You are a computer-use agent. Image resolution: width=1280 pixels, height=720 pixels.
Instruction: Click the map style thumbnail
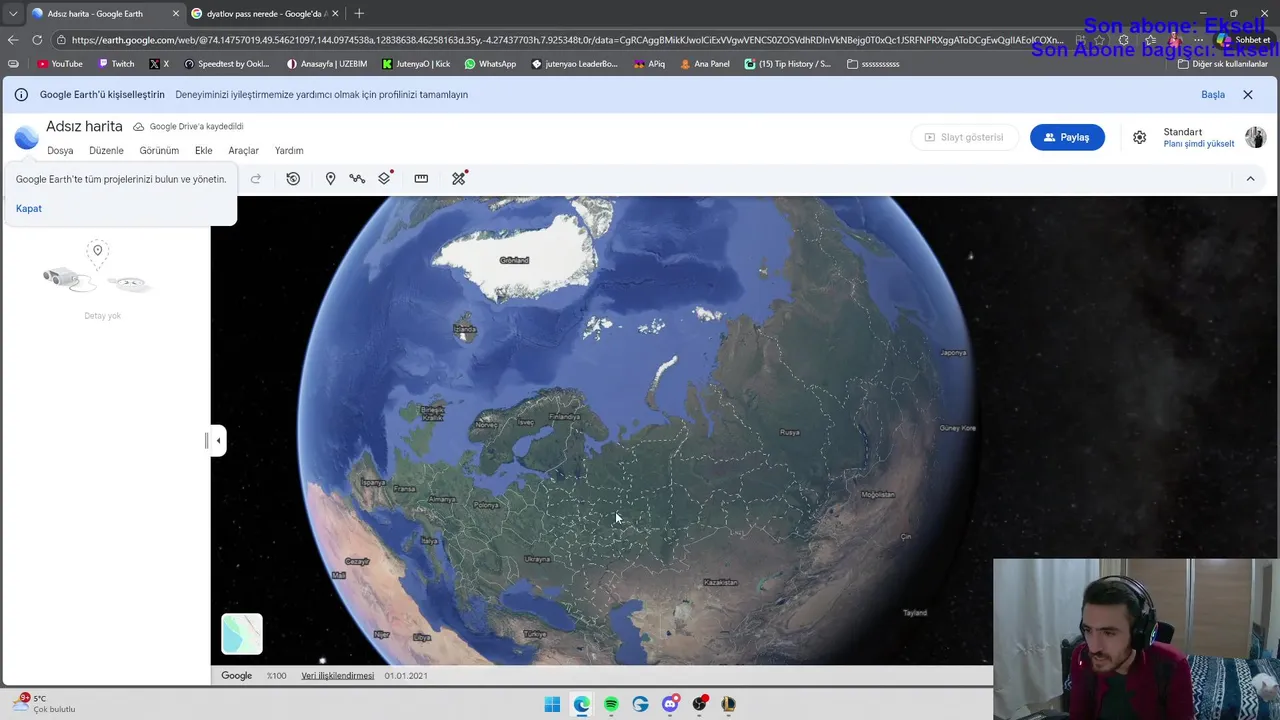click(242, 634)
